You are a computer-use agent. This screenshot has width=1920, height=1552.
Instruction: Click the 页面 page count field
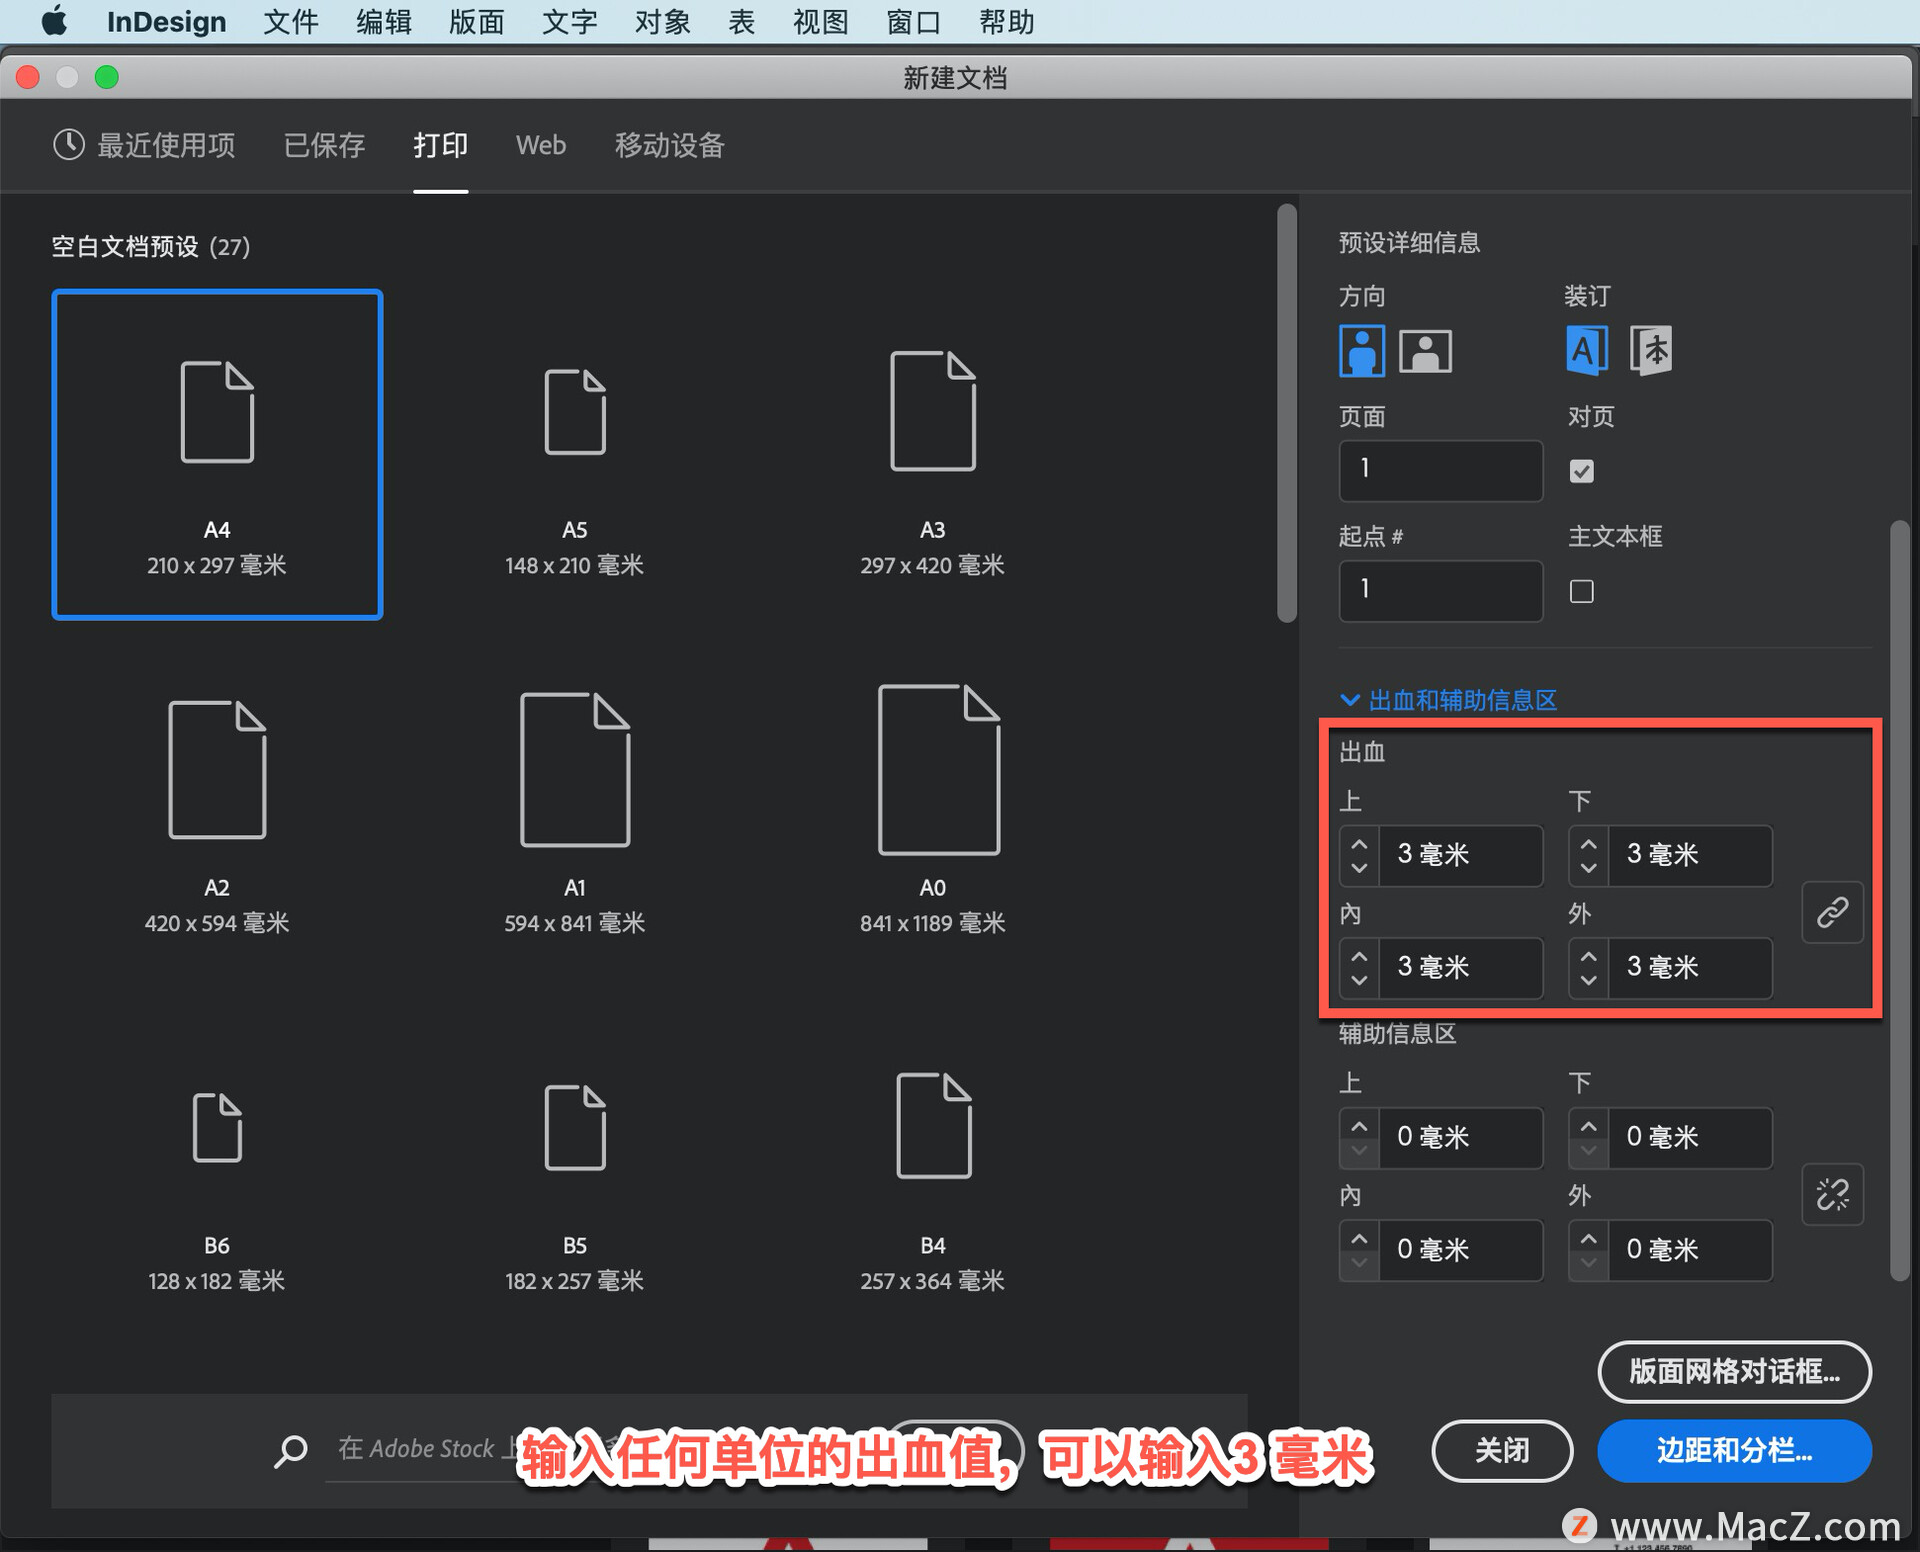(1441, 469)
